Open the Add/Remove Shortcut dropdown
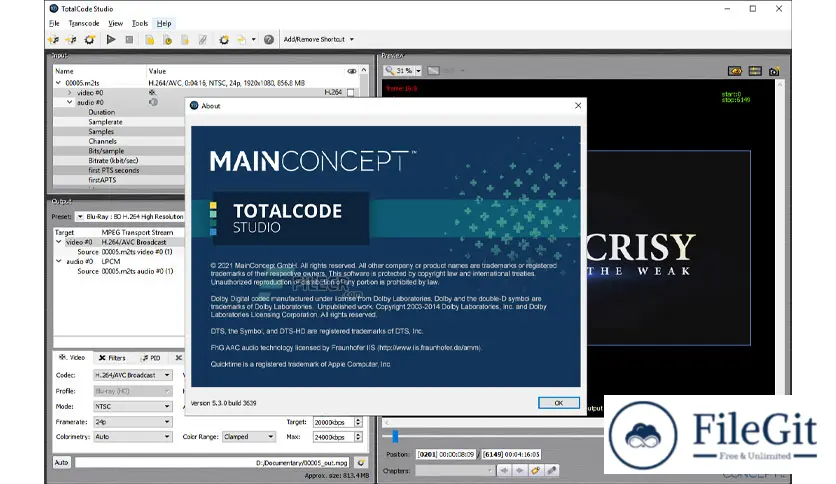This screenshot has height=484, width=836. click(x=319, y=39)
